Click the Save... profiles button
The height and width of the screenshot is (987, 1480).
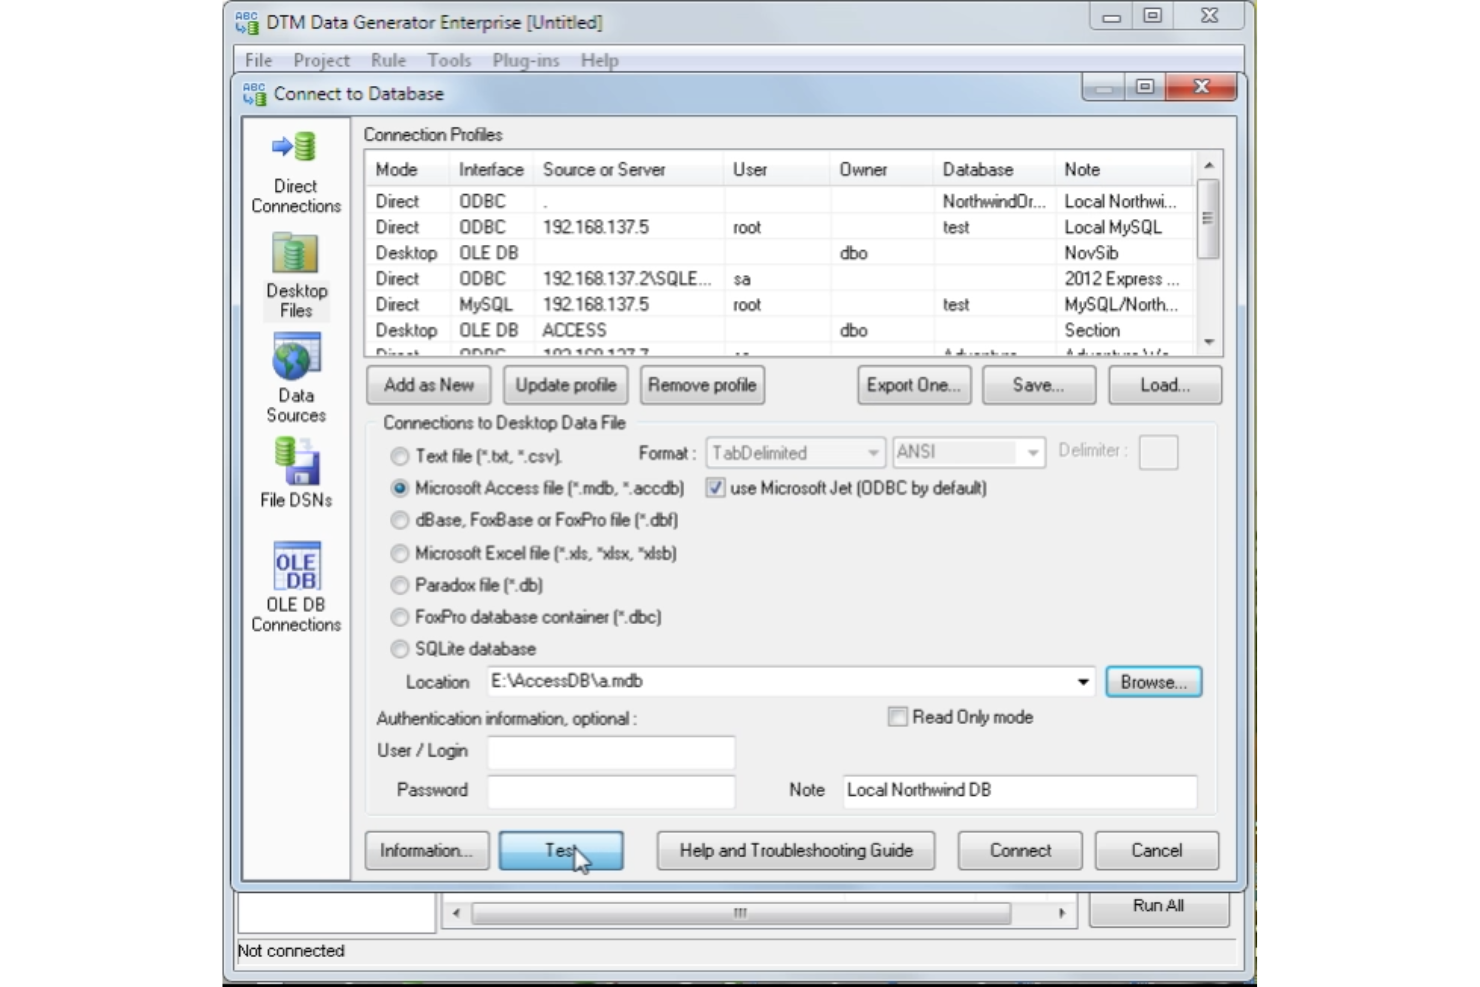click(x=1039, y=385)
